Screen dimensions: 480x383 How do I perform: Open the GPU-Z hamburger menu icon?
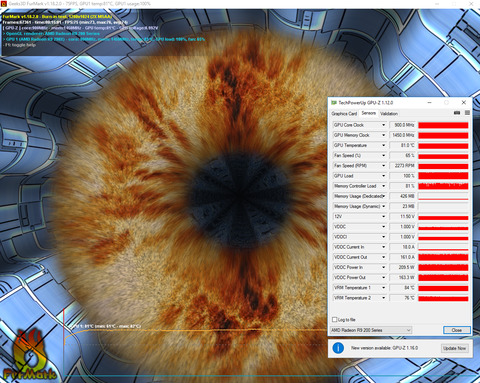(x=467, y=113)
